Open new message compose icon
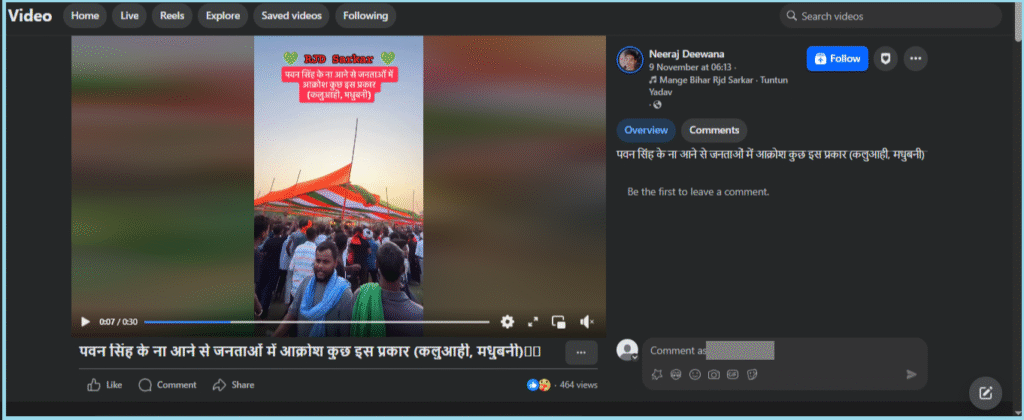The image size is (1024, 420). point(985,393)
